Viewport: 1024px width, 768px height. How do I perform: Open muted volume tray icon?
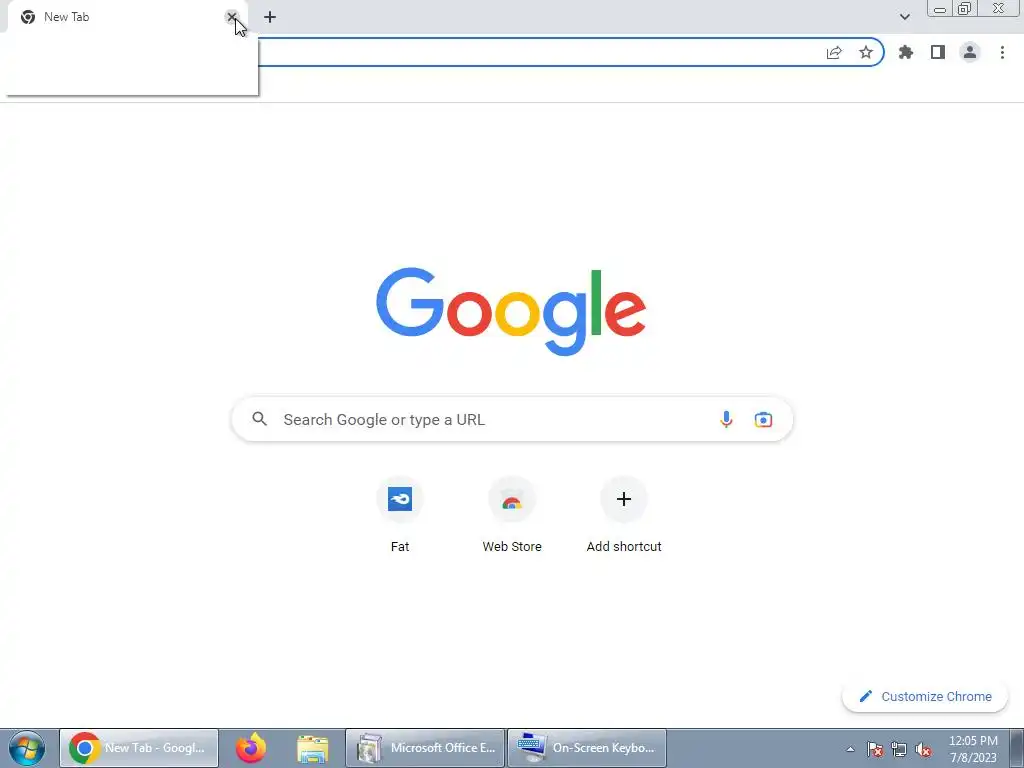[923, 749]
